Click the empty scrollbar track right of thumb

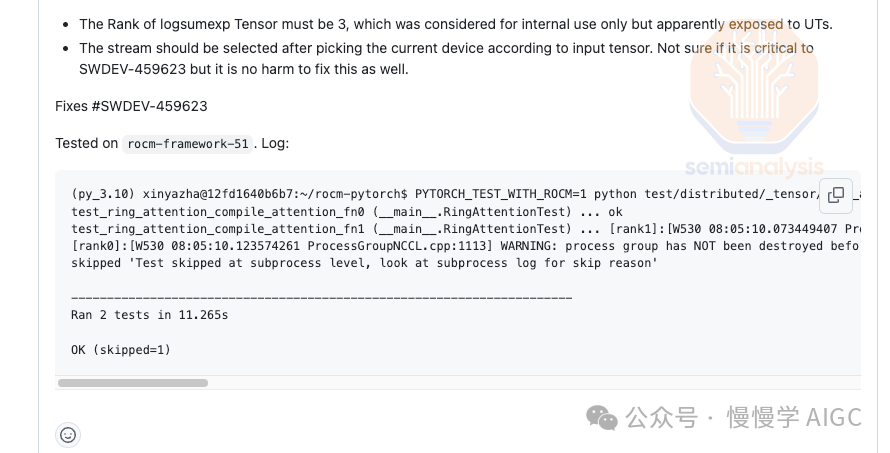point(530,382)
